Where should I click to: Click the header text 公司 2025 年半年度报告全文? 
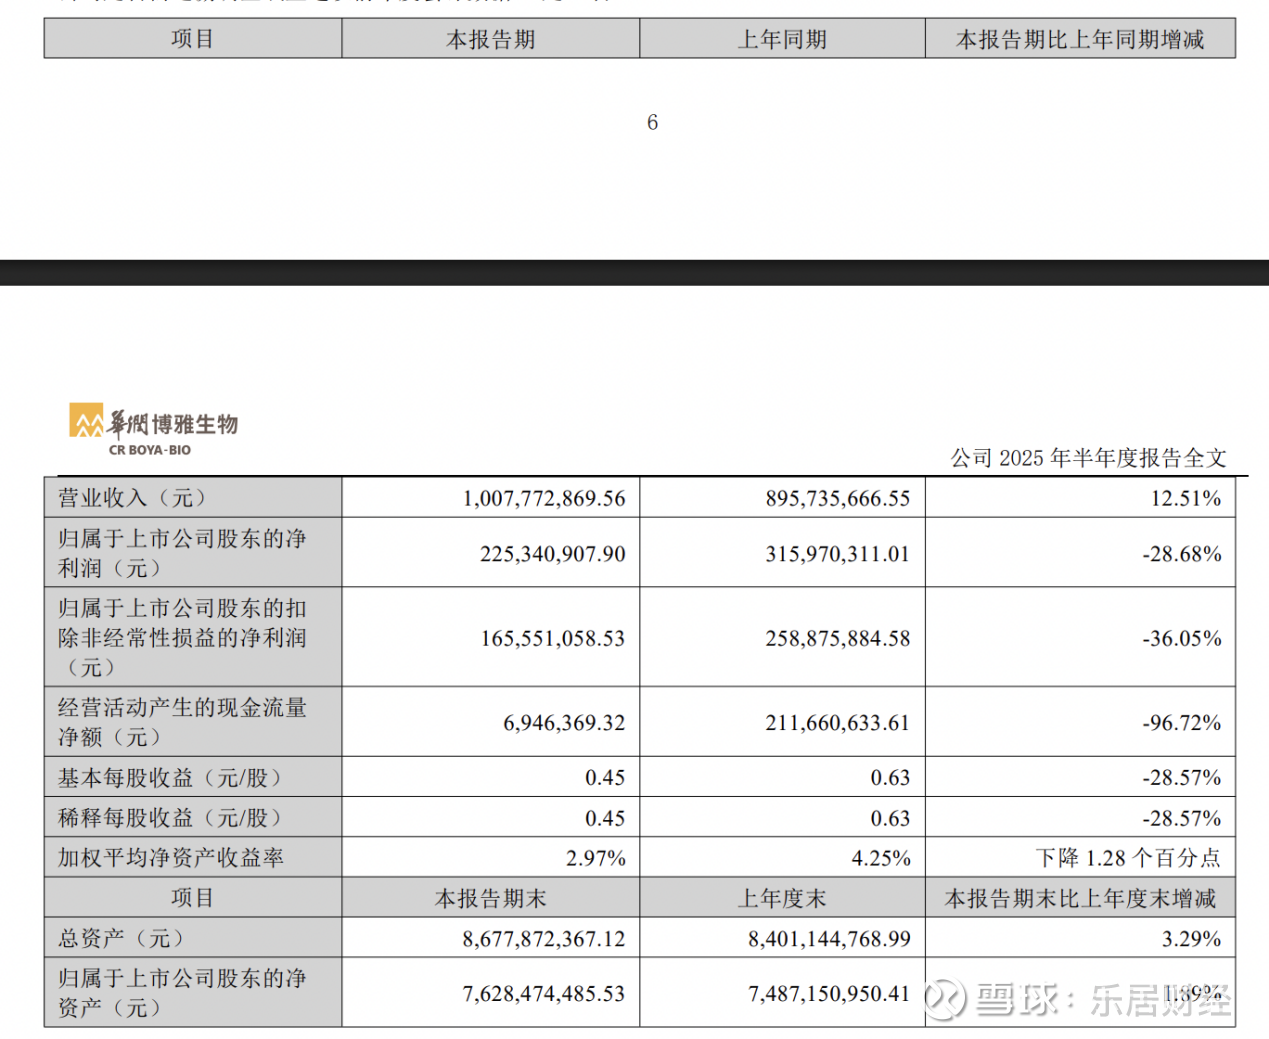(1088, 458)
